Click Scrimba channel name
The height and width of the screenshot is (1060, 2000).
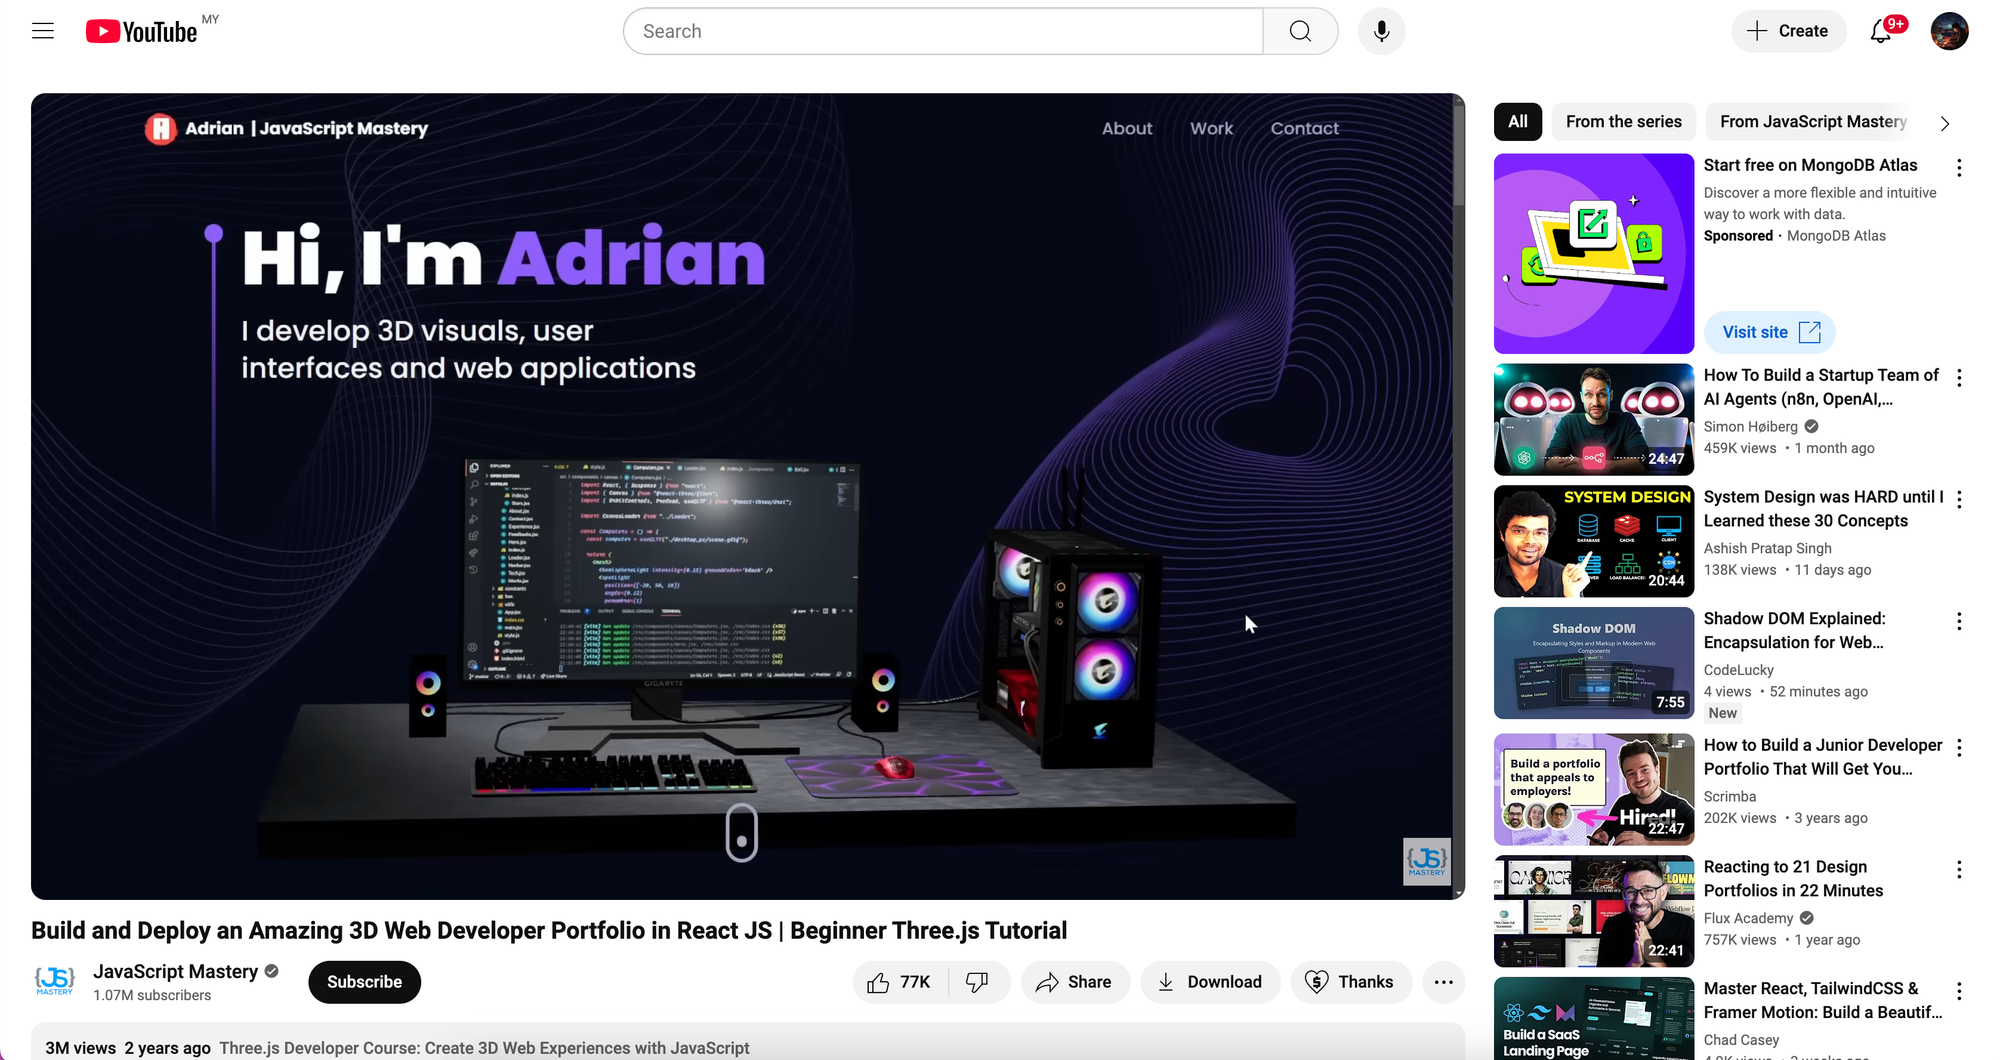[x=1729, y=797]
